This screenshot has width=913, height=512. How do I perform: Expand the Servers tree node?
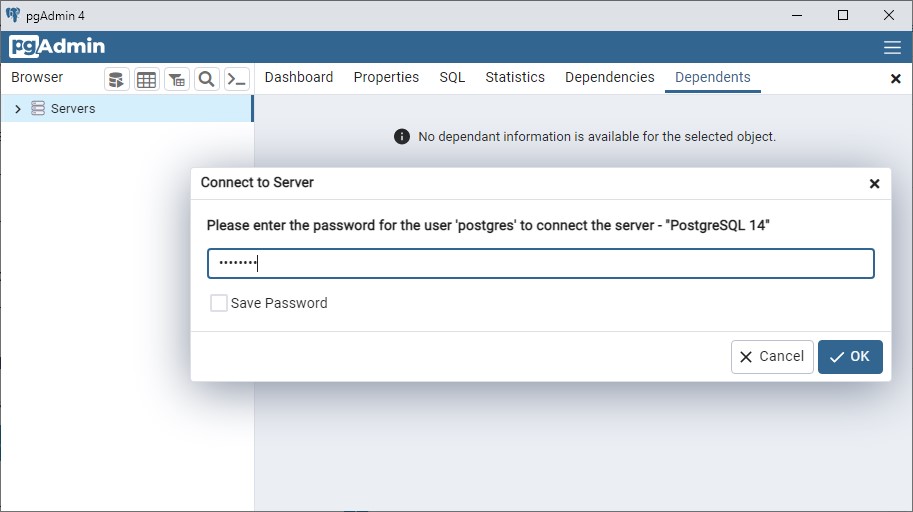(x=18, y=109)
